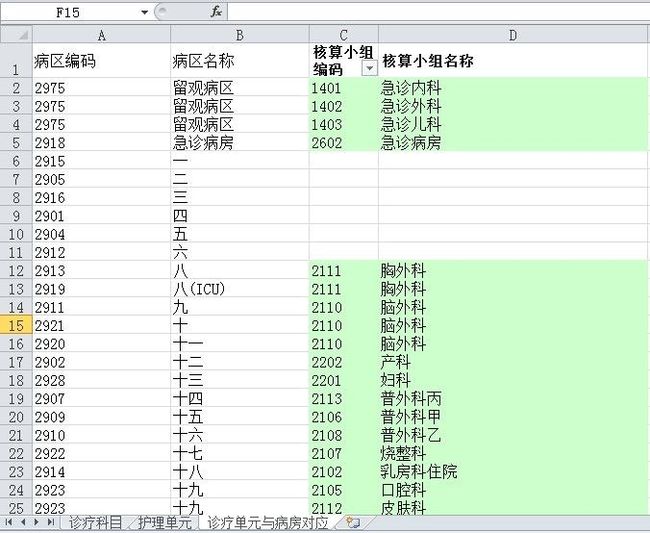Click the insert new worksheet icon
The height and width of the screenshot is (533, 650).
point(353,523)
